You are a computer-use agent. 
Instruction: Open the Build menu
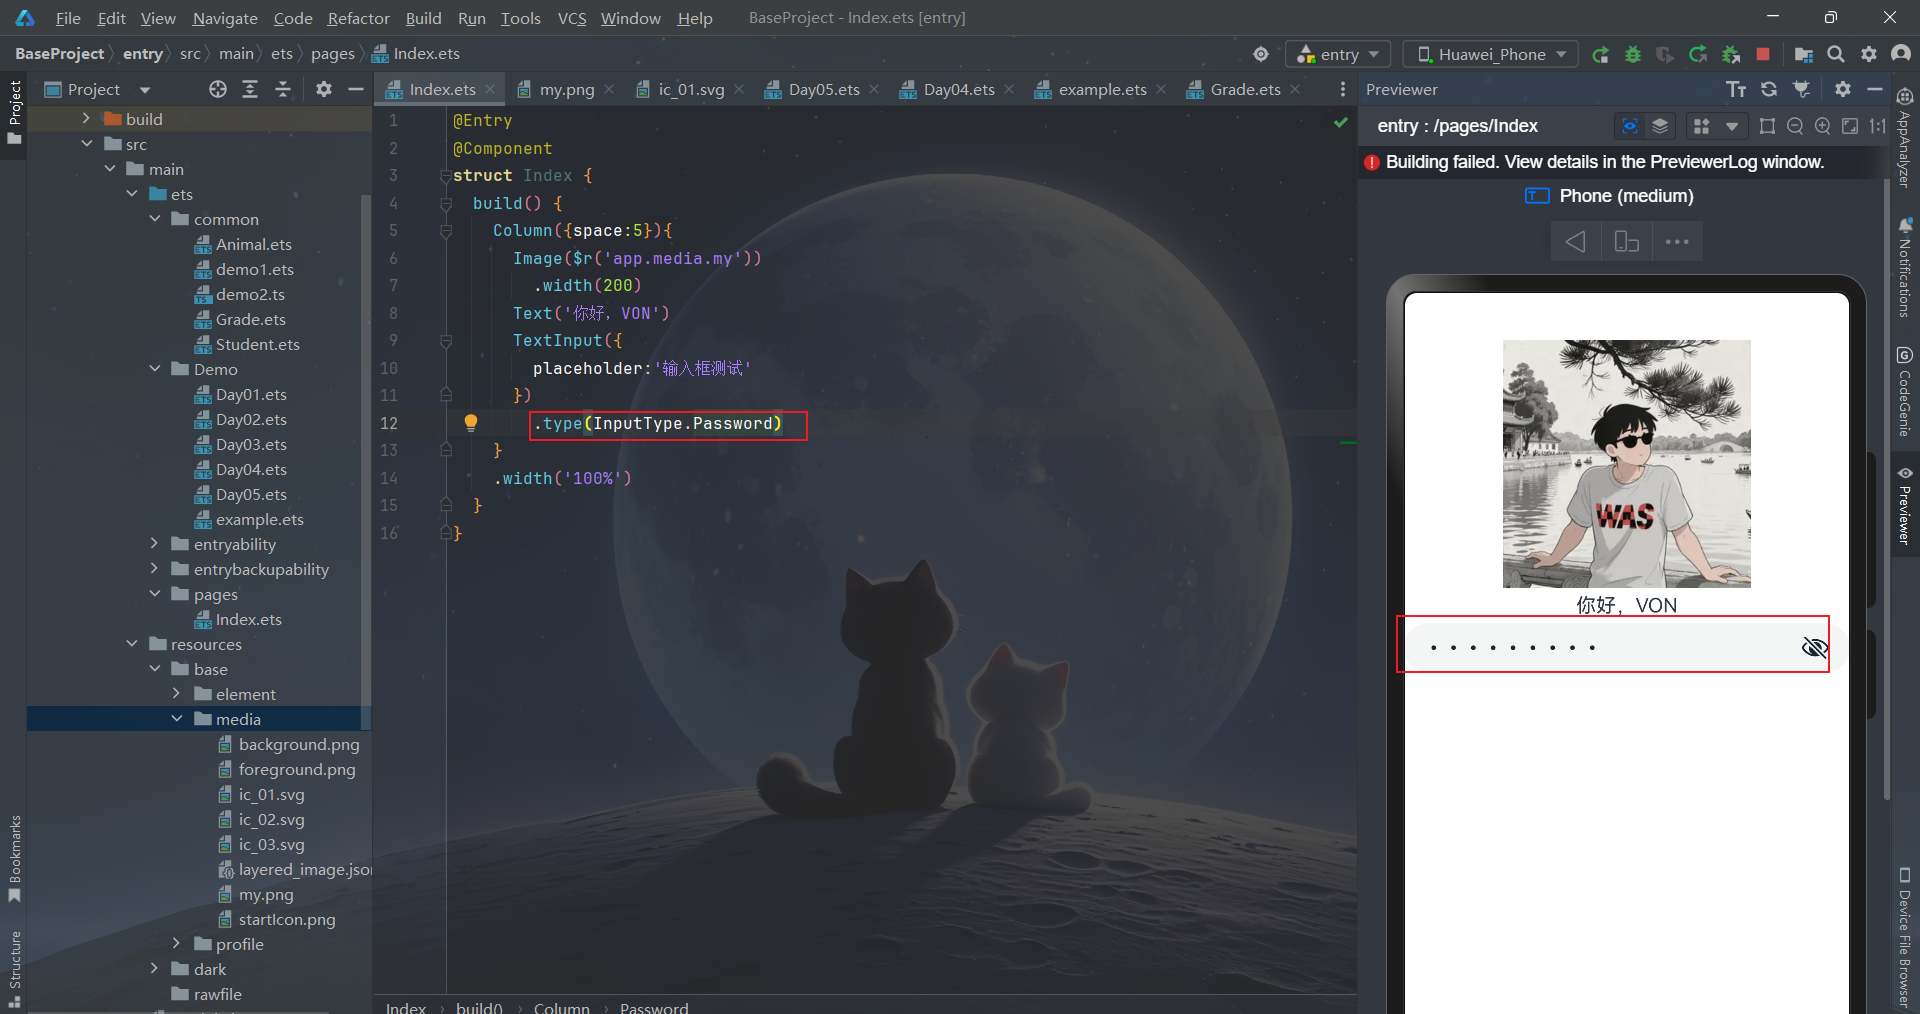(x=423, y=18)
